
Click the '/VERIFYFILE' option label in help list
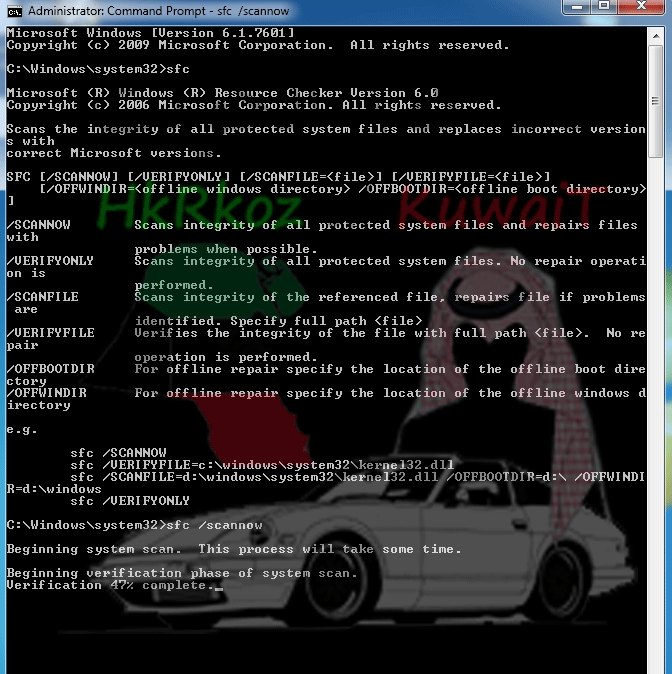coord(50,334)
